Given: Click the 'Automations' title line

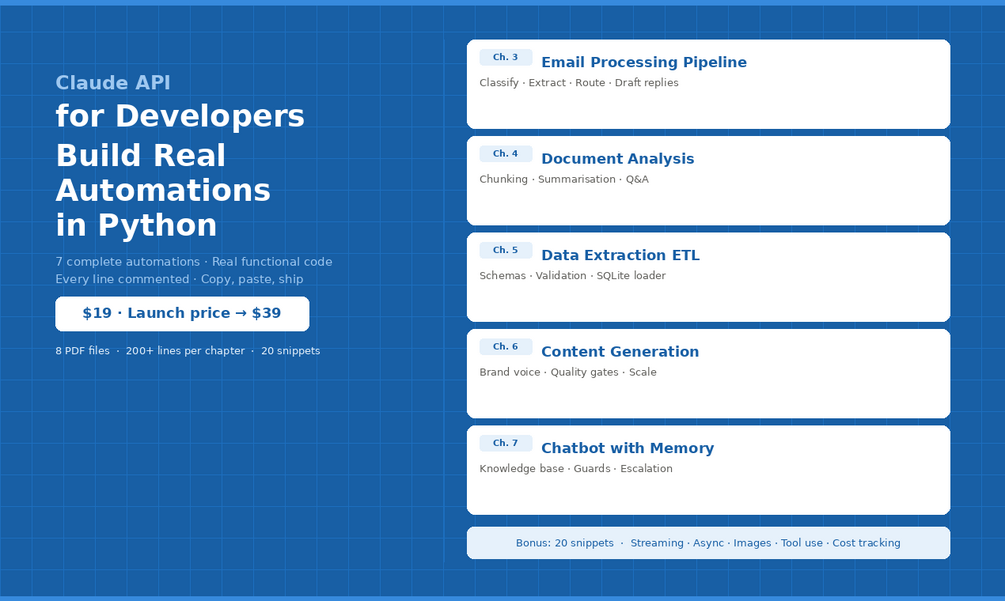Looking at the screenshot, I should click(x=163, y=190).
